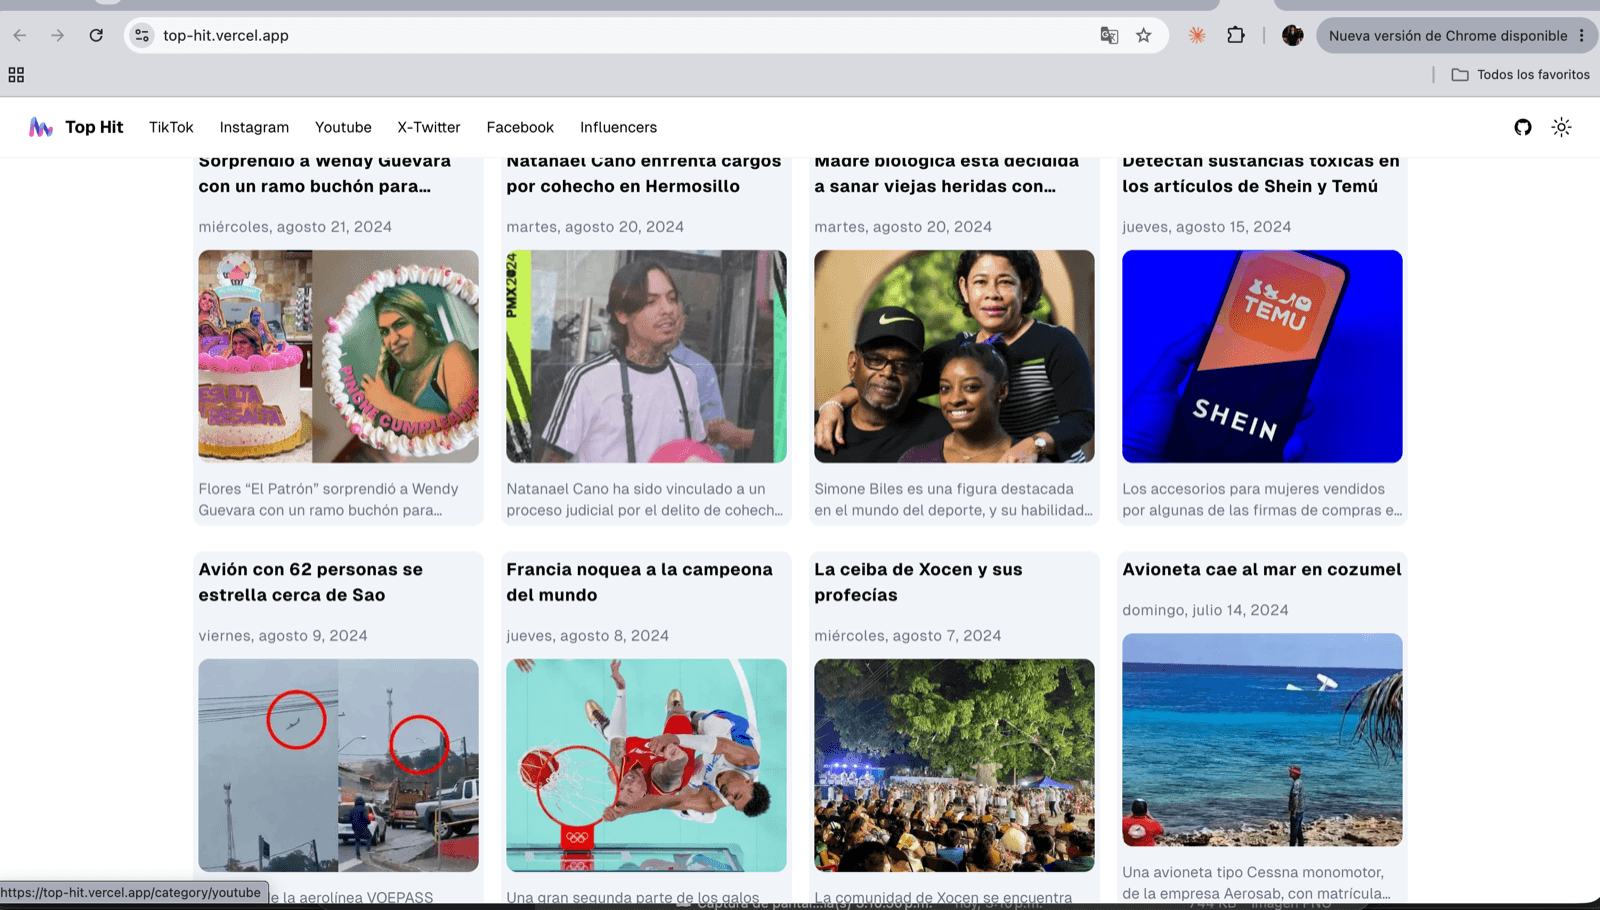Open headline La ceiba de Xocen y sus profecías
The height and width of the screenshot is (910, 1600).
(x=918, y=582)
